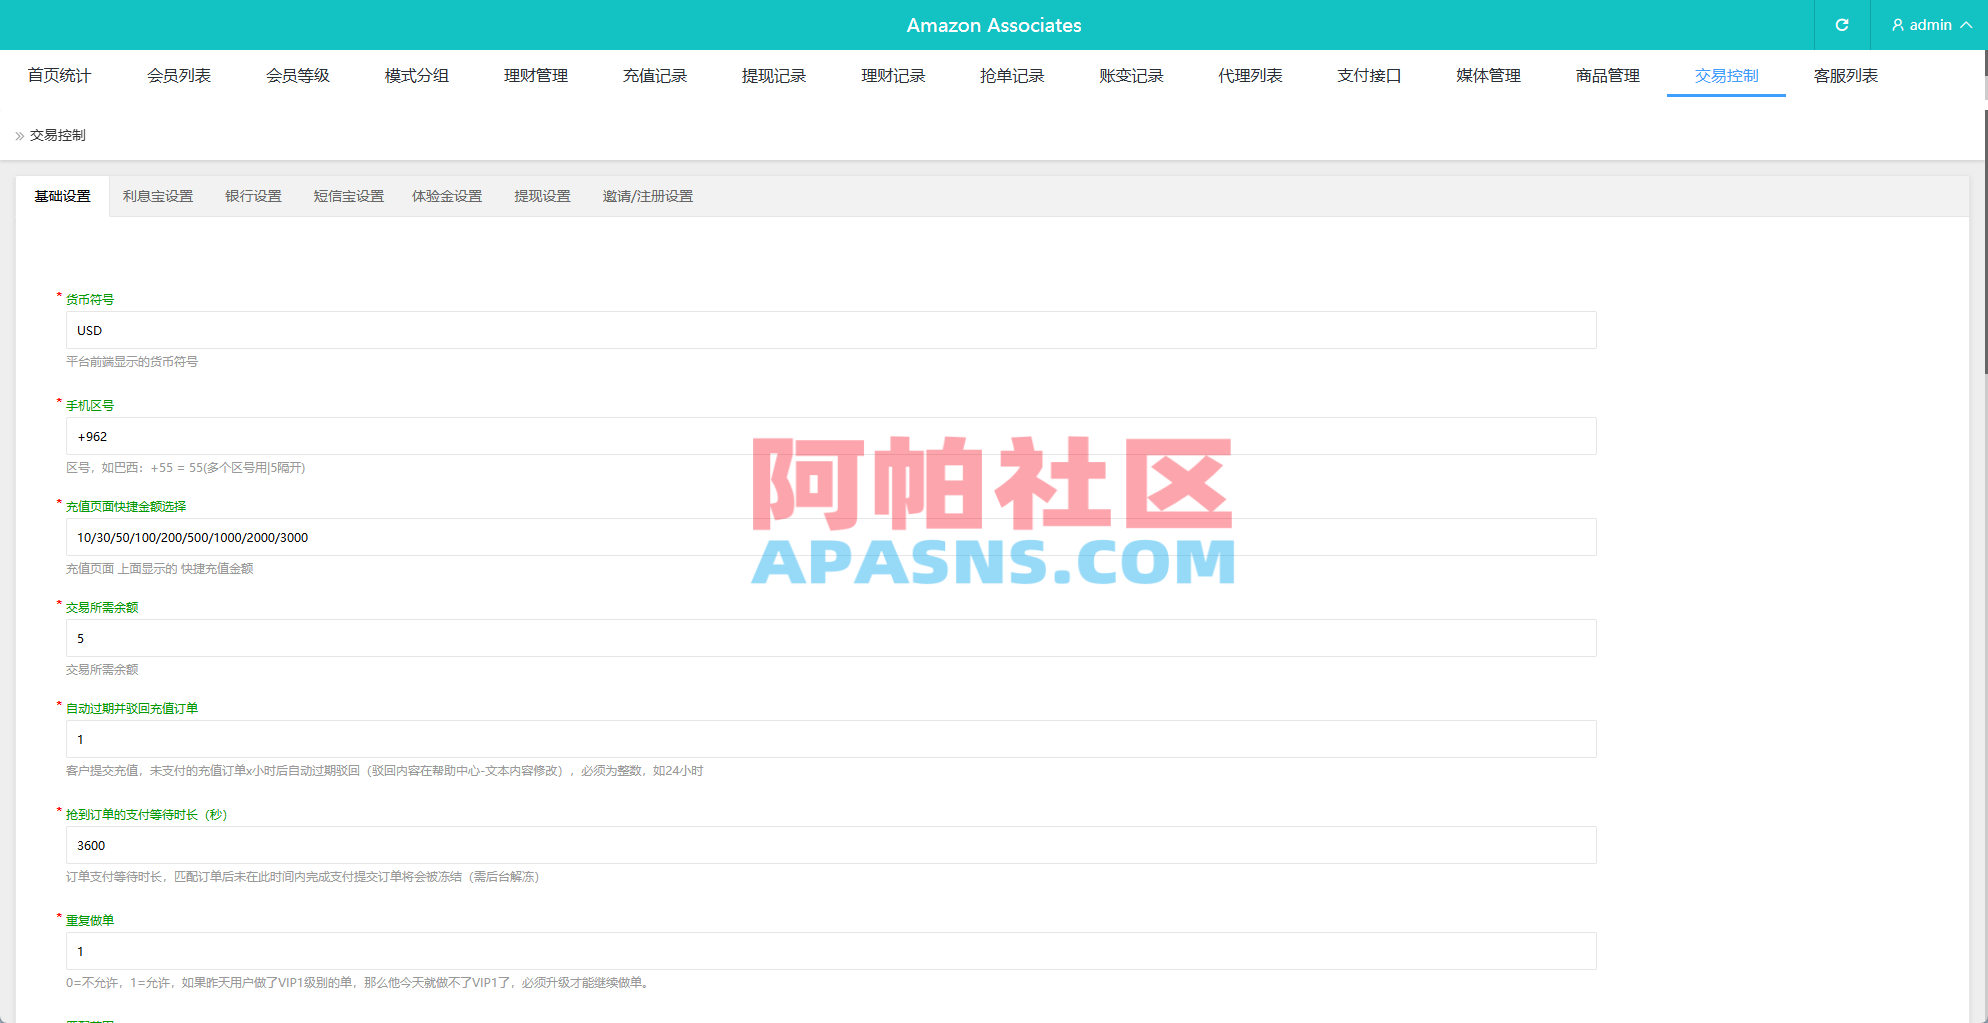Open the 短信宝设置 tab

(x=349, y=196)
